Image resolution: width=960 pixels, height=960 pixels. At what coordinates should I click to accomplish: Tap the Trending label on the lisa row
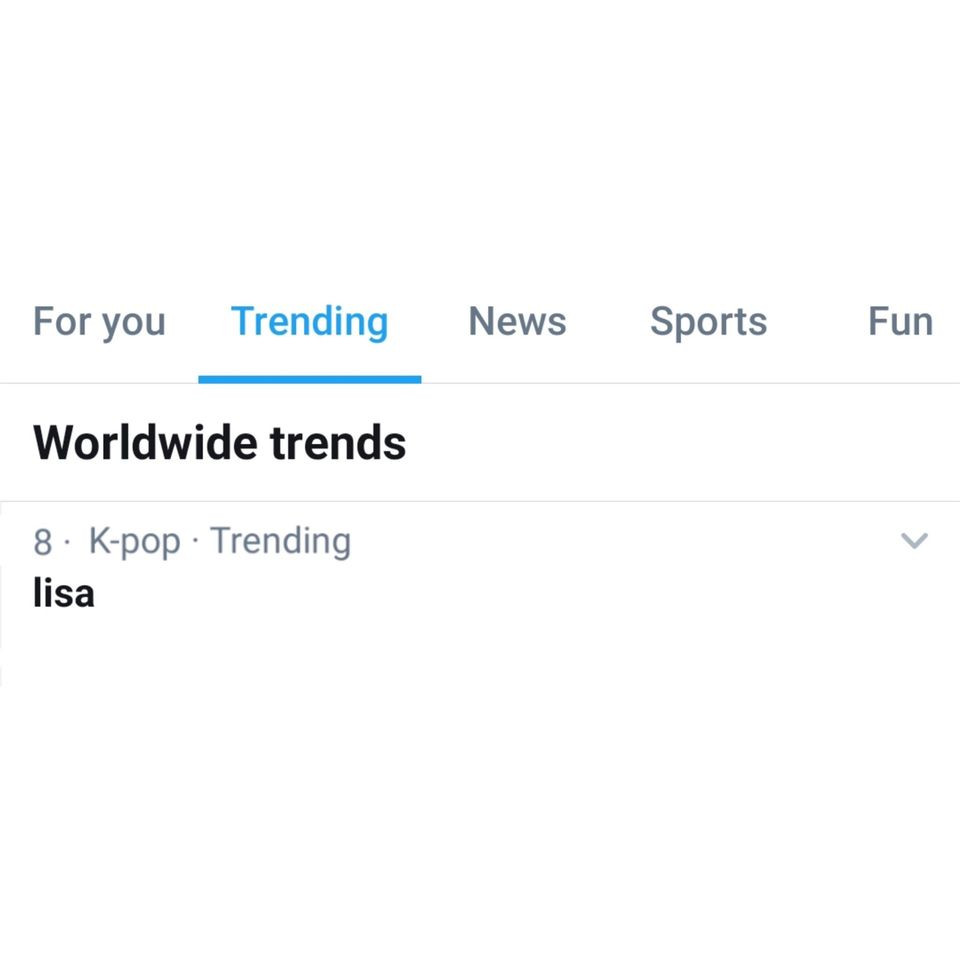coord(280,541)
